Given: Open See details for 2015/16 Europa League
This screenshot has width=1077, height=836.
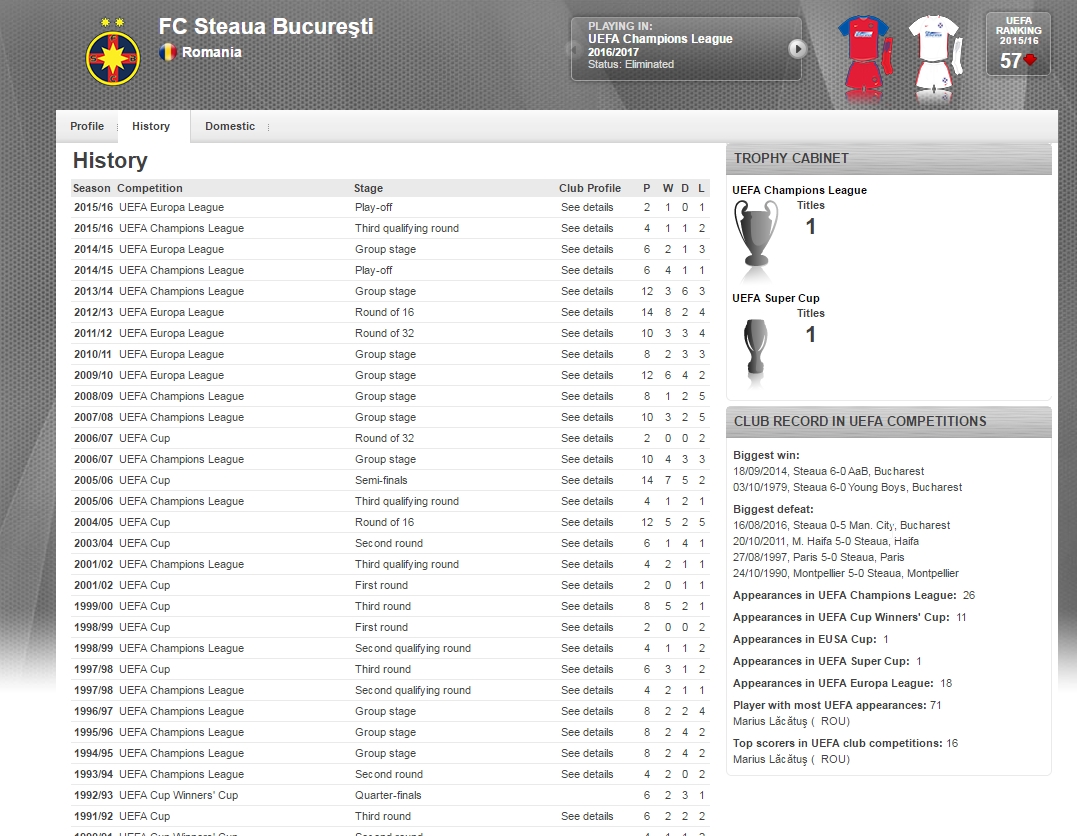Looking at the screenshot, I should (587, 207).
